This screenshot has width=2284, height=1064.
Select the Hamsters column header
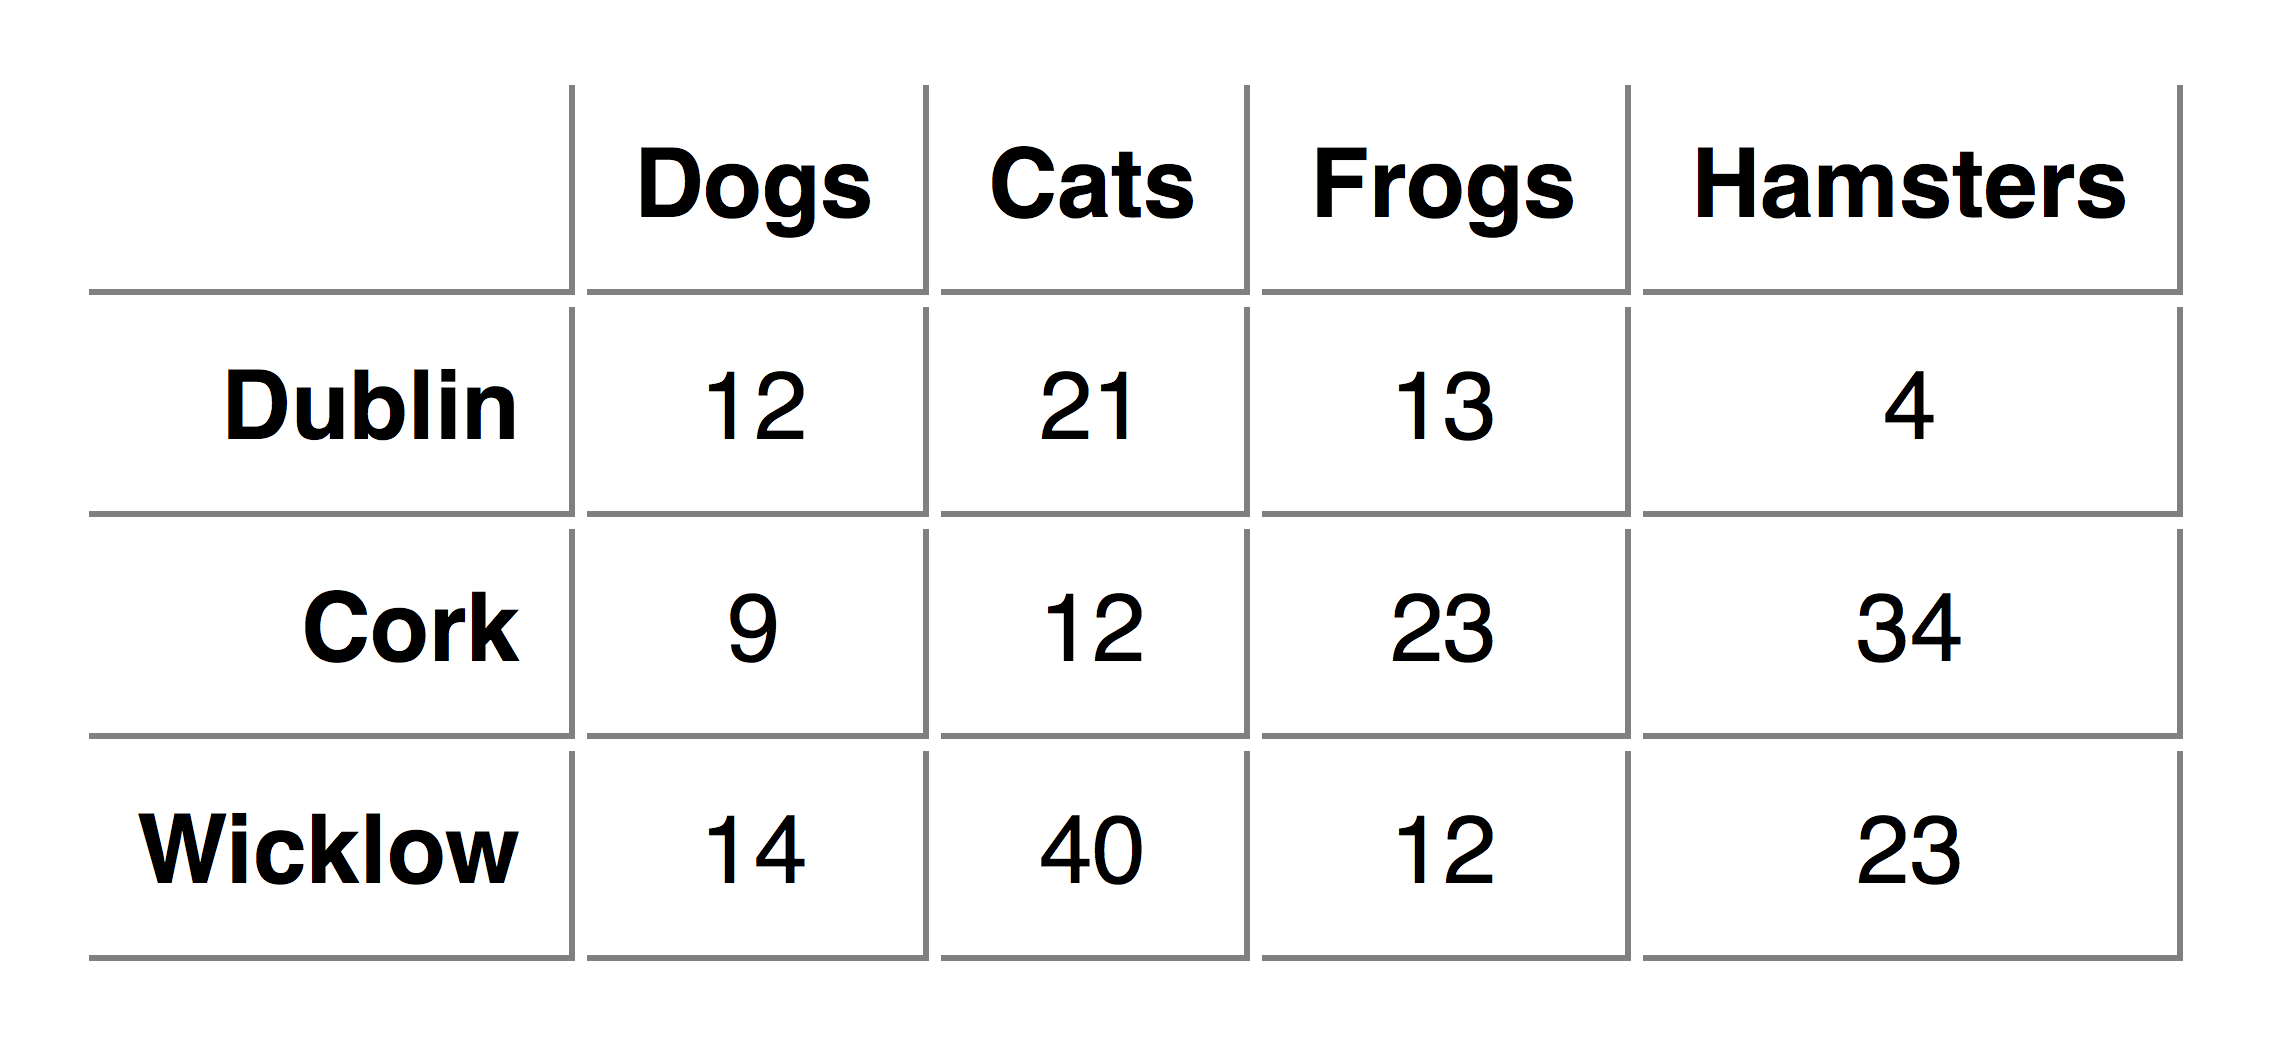point(1912,189)
